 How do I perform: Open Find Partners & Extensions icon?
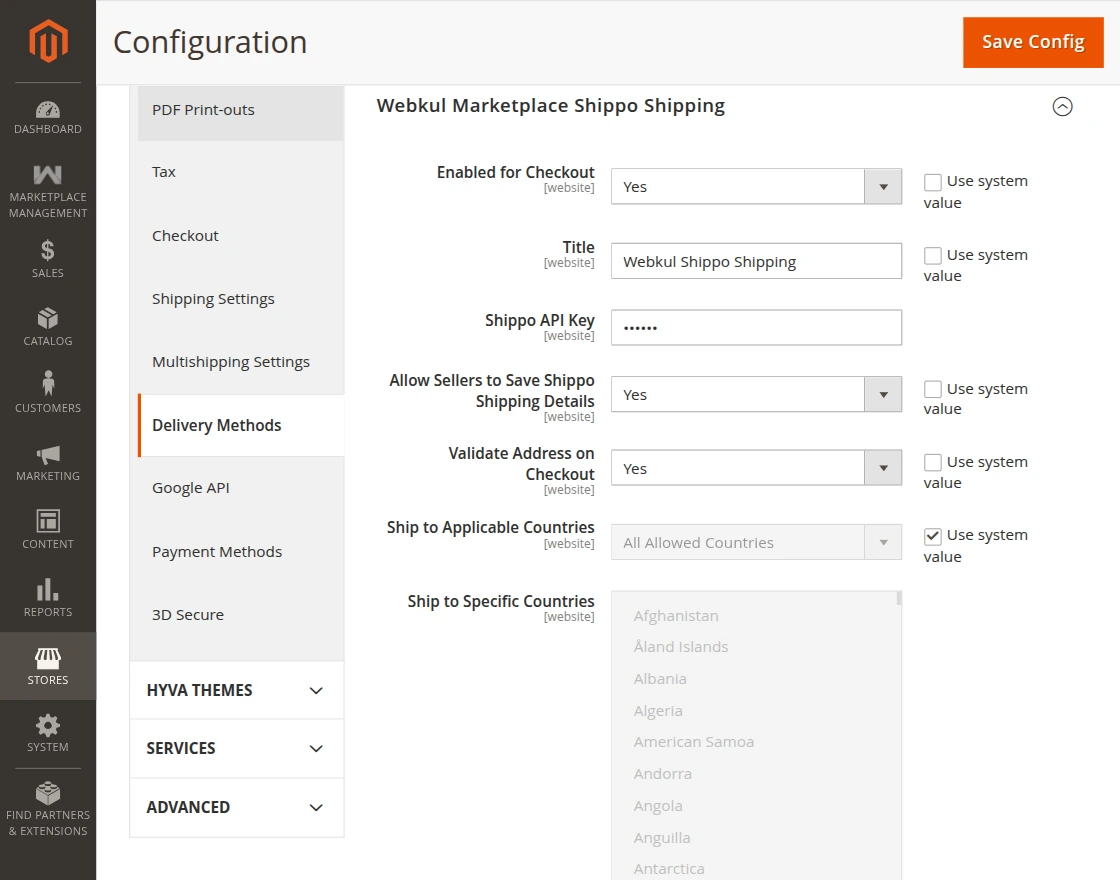(x=48, y=793)
